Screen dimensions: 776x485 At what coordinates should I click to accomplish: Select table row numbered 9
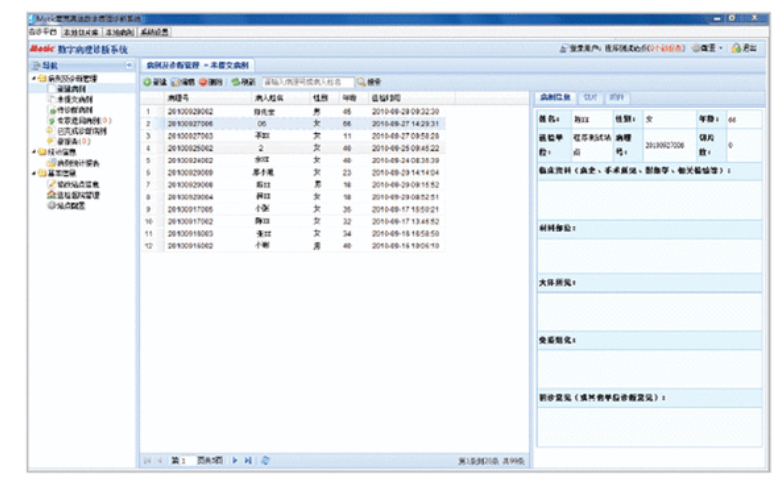pos(293,209)
